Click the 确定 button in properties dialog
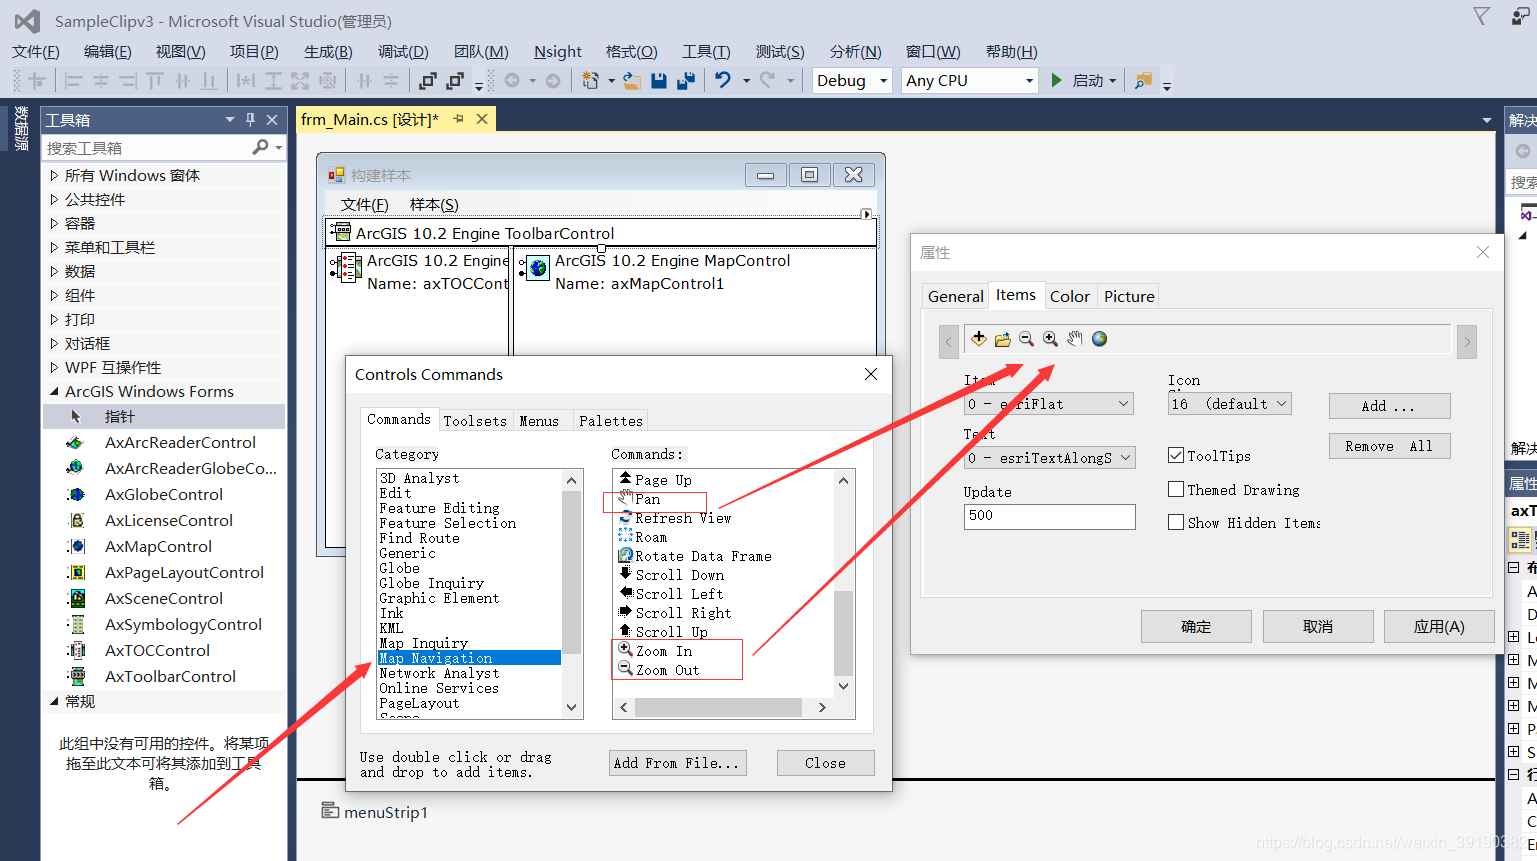Viewport: 1537px width, 861px height. (1196, 626)
